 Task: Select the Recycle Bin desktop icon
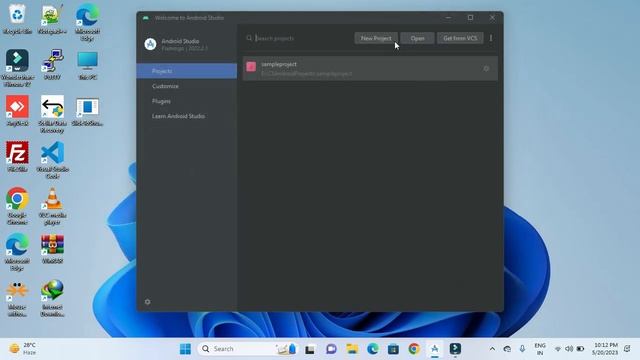17,19
